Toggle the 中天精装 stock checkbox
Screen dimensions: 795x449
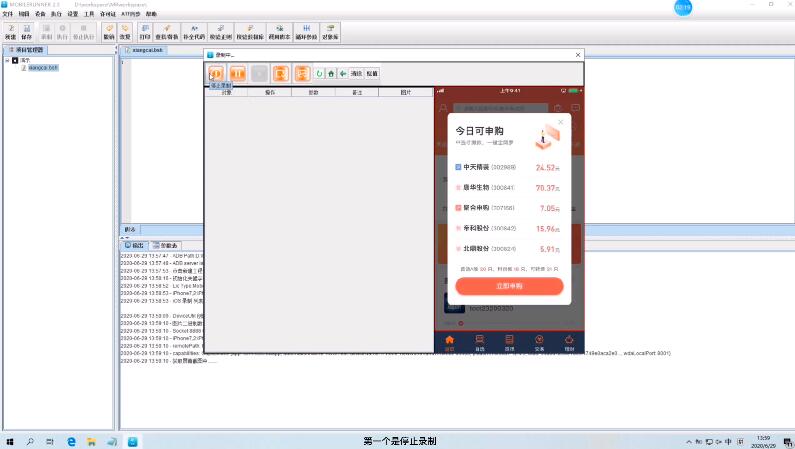[458, 167]
